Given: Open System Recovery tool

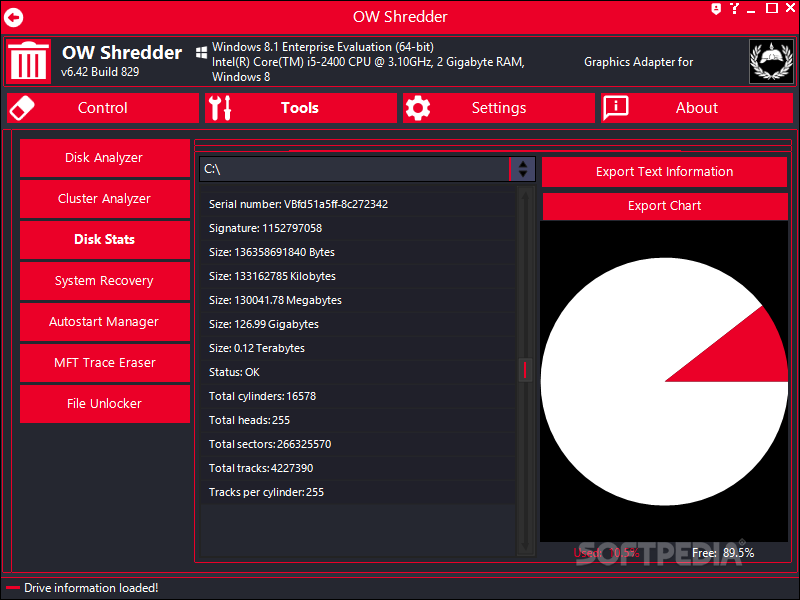Looking at the screenshot, I should [x=105, y=281].
